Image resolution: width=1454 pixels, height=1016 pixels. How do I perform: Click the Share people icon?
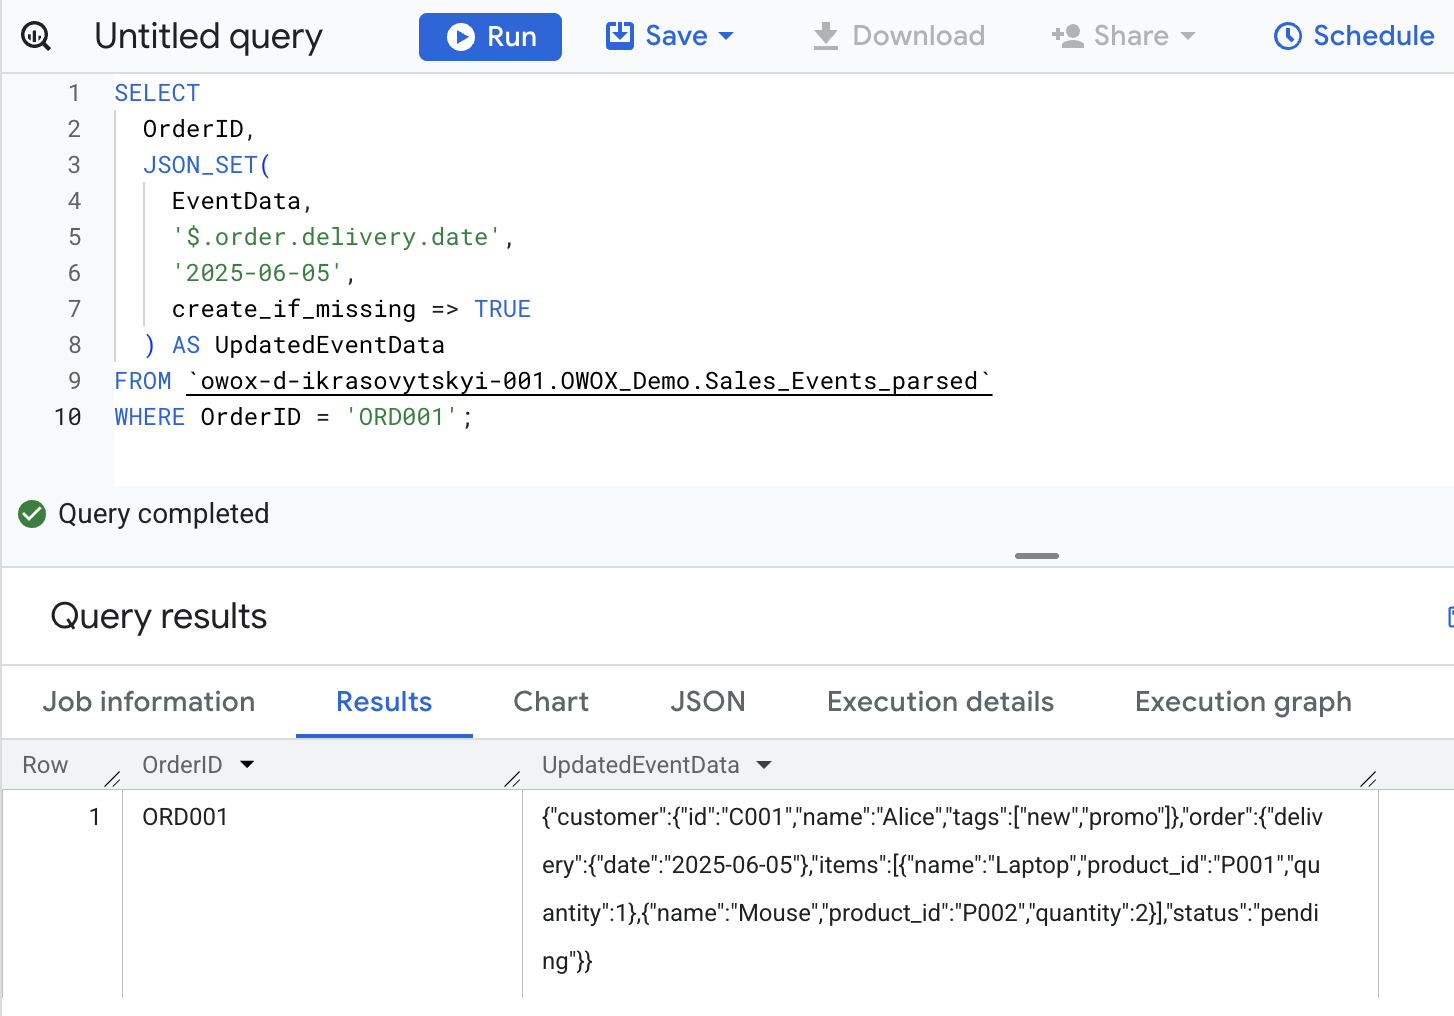pos(1067,36)
